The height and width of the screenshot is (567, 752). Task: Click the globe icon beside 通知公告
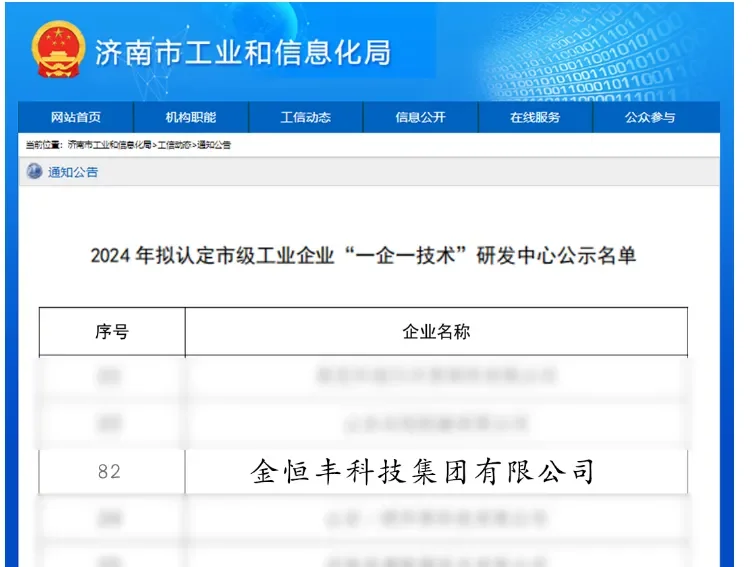pyautogui.click(x=34, y=171)
